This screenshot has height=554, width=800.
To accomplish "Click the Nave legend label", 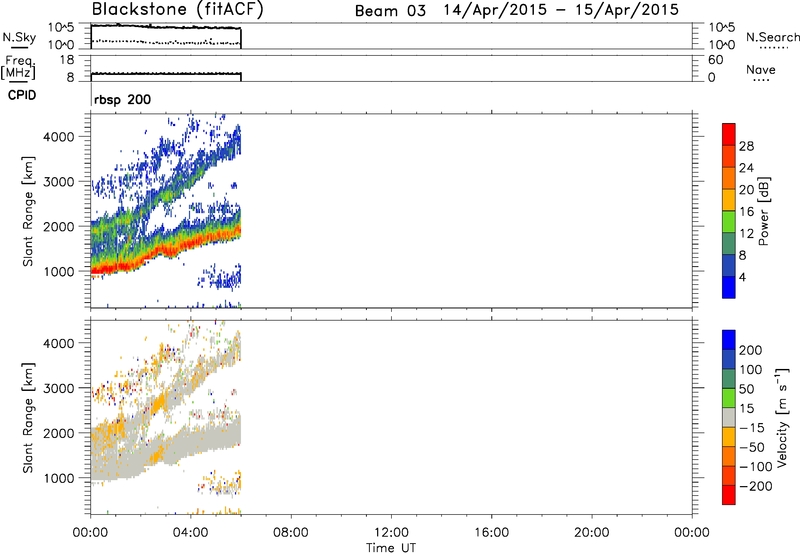I will point(761,70).
